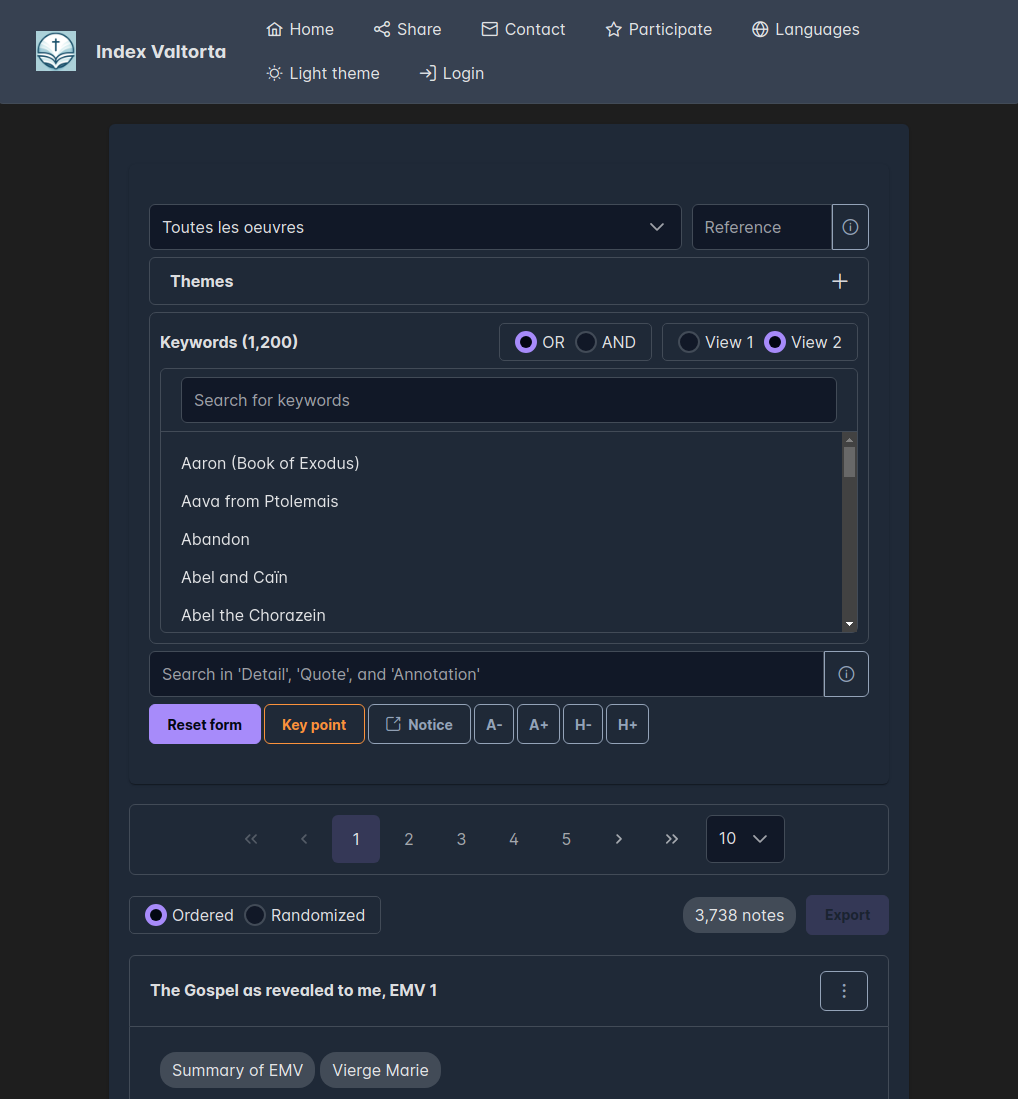Select the AND keyword combination mode
Viewport: 1018px width, 1099px height.
[585, 341]
